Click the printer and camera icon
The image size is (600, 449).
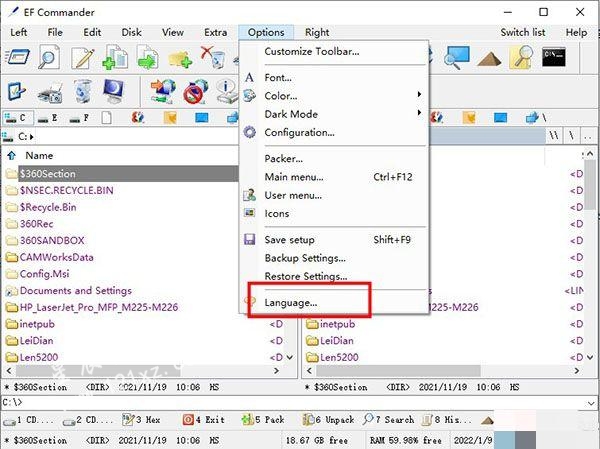pos(50,93)
